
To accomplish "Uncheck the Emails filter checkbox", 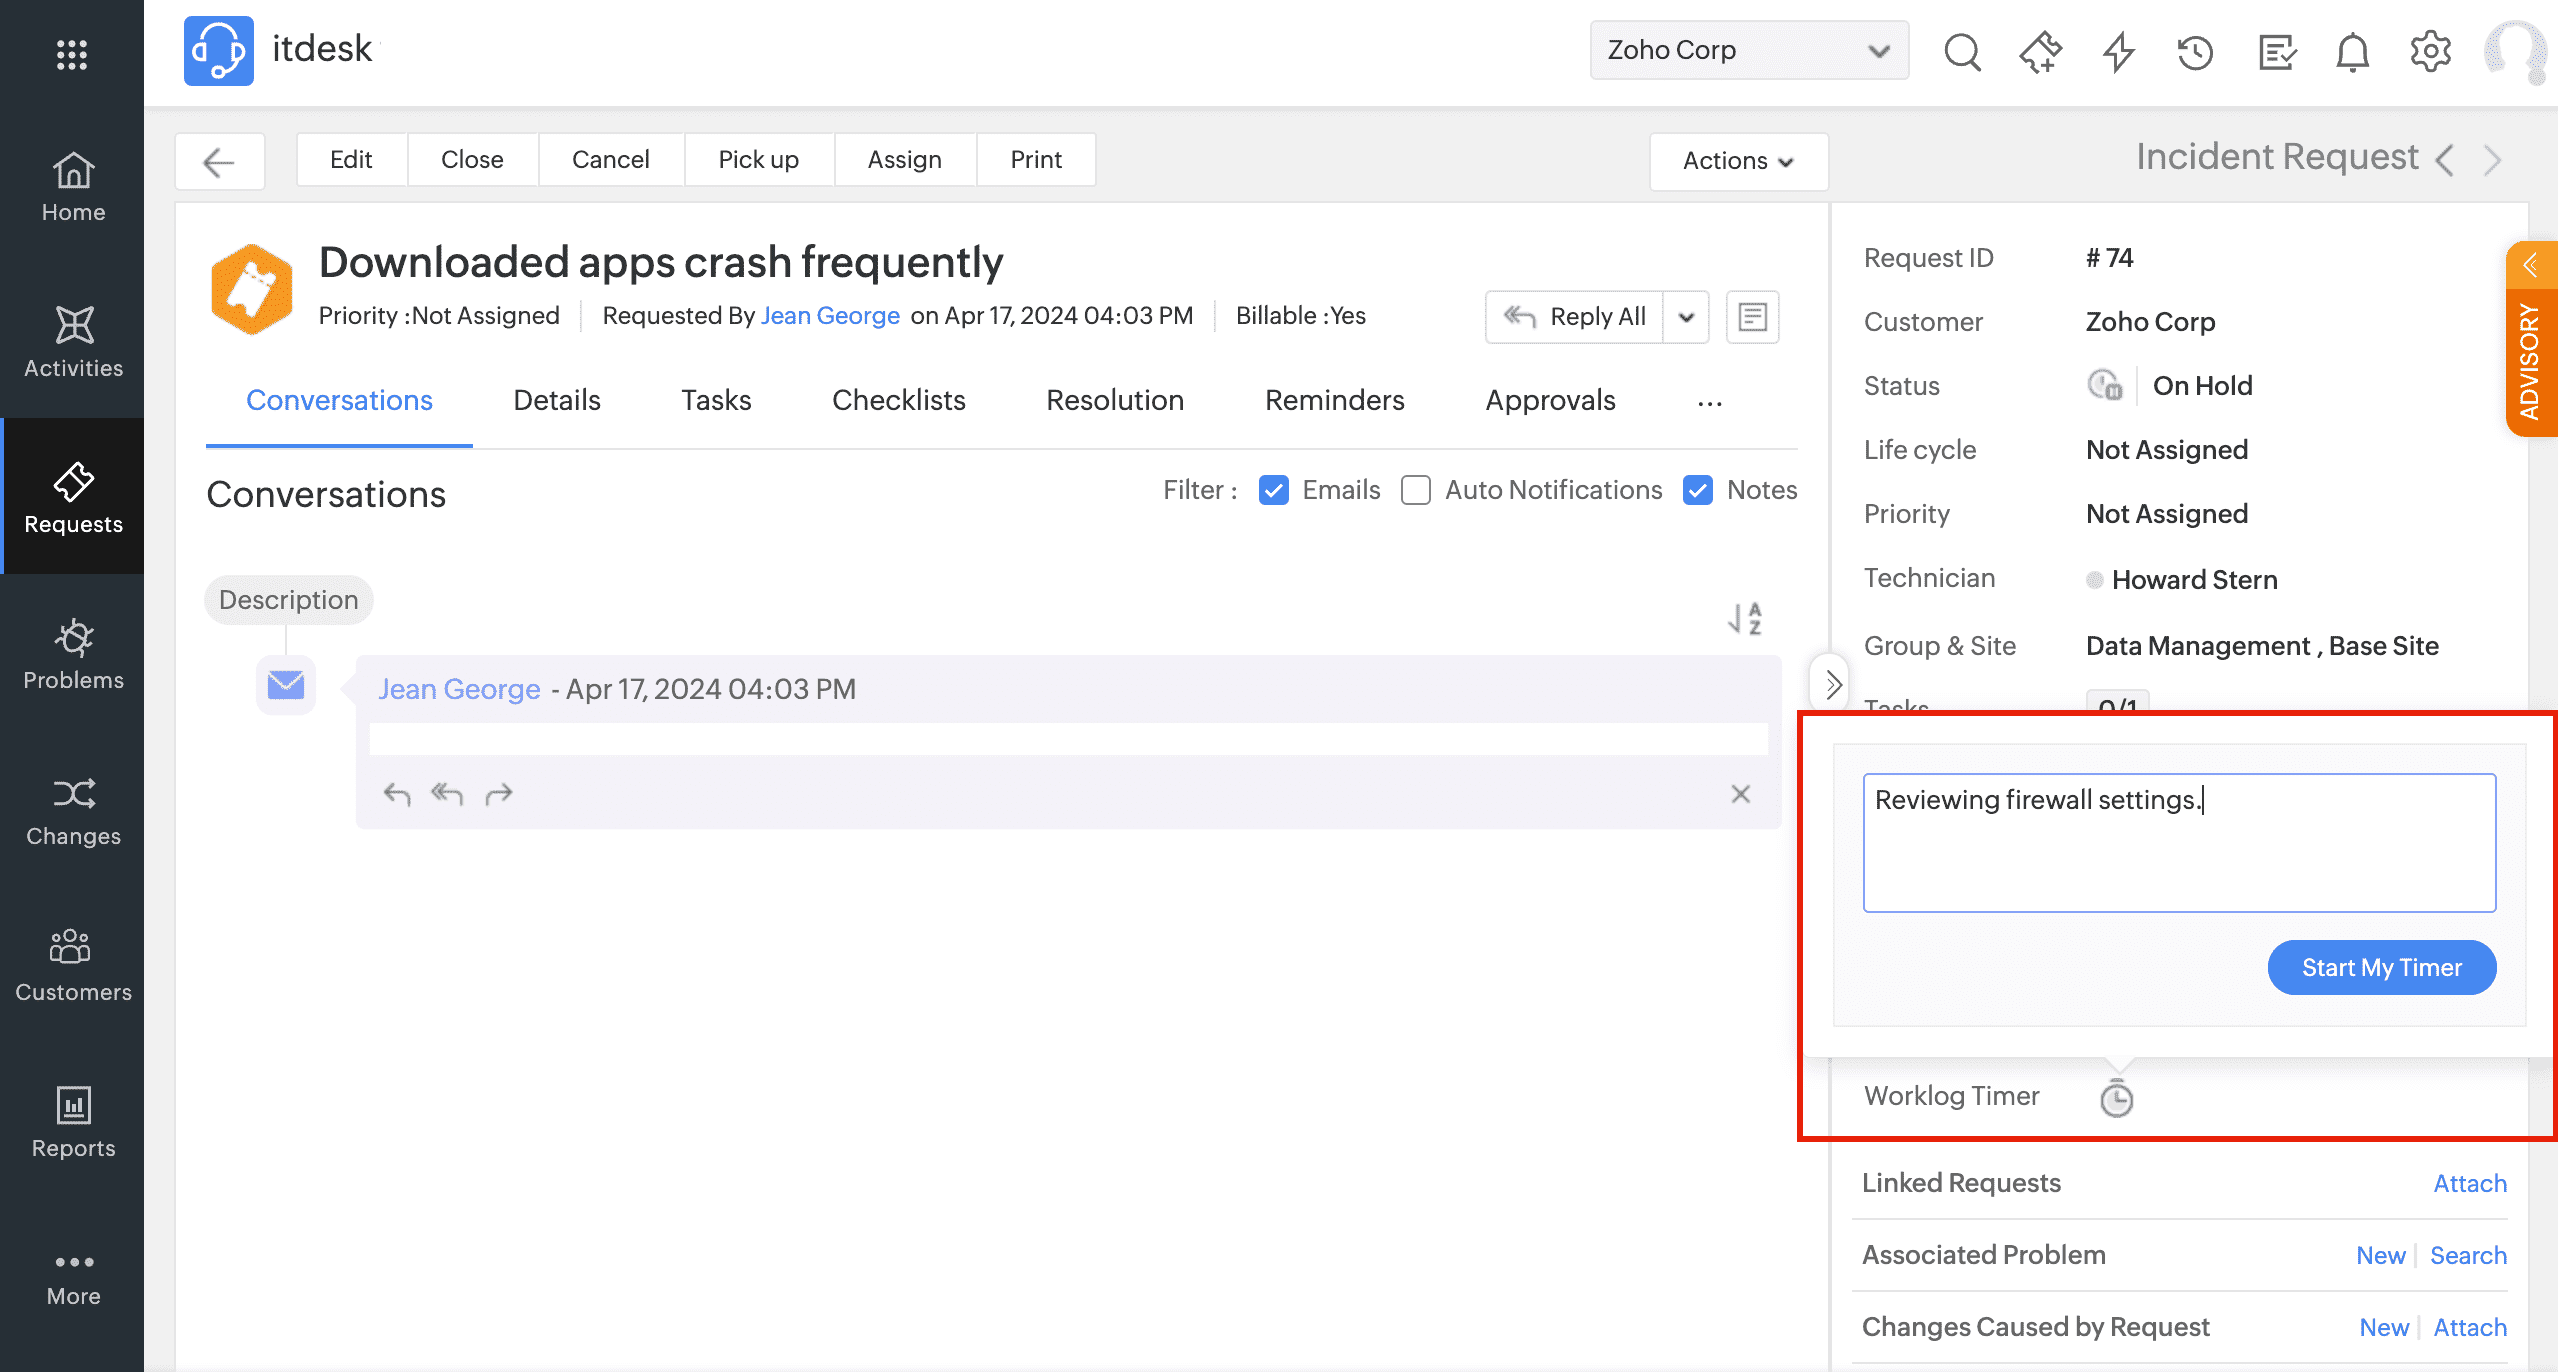I will tap(1273, 490).
